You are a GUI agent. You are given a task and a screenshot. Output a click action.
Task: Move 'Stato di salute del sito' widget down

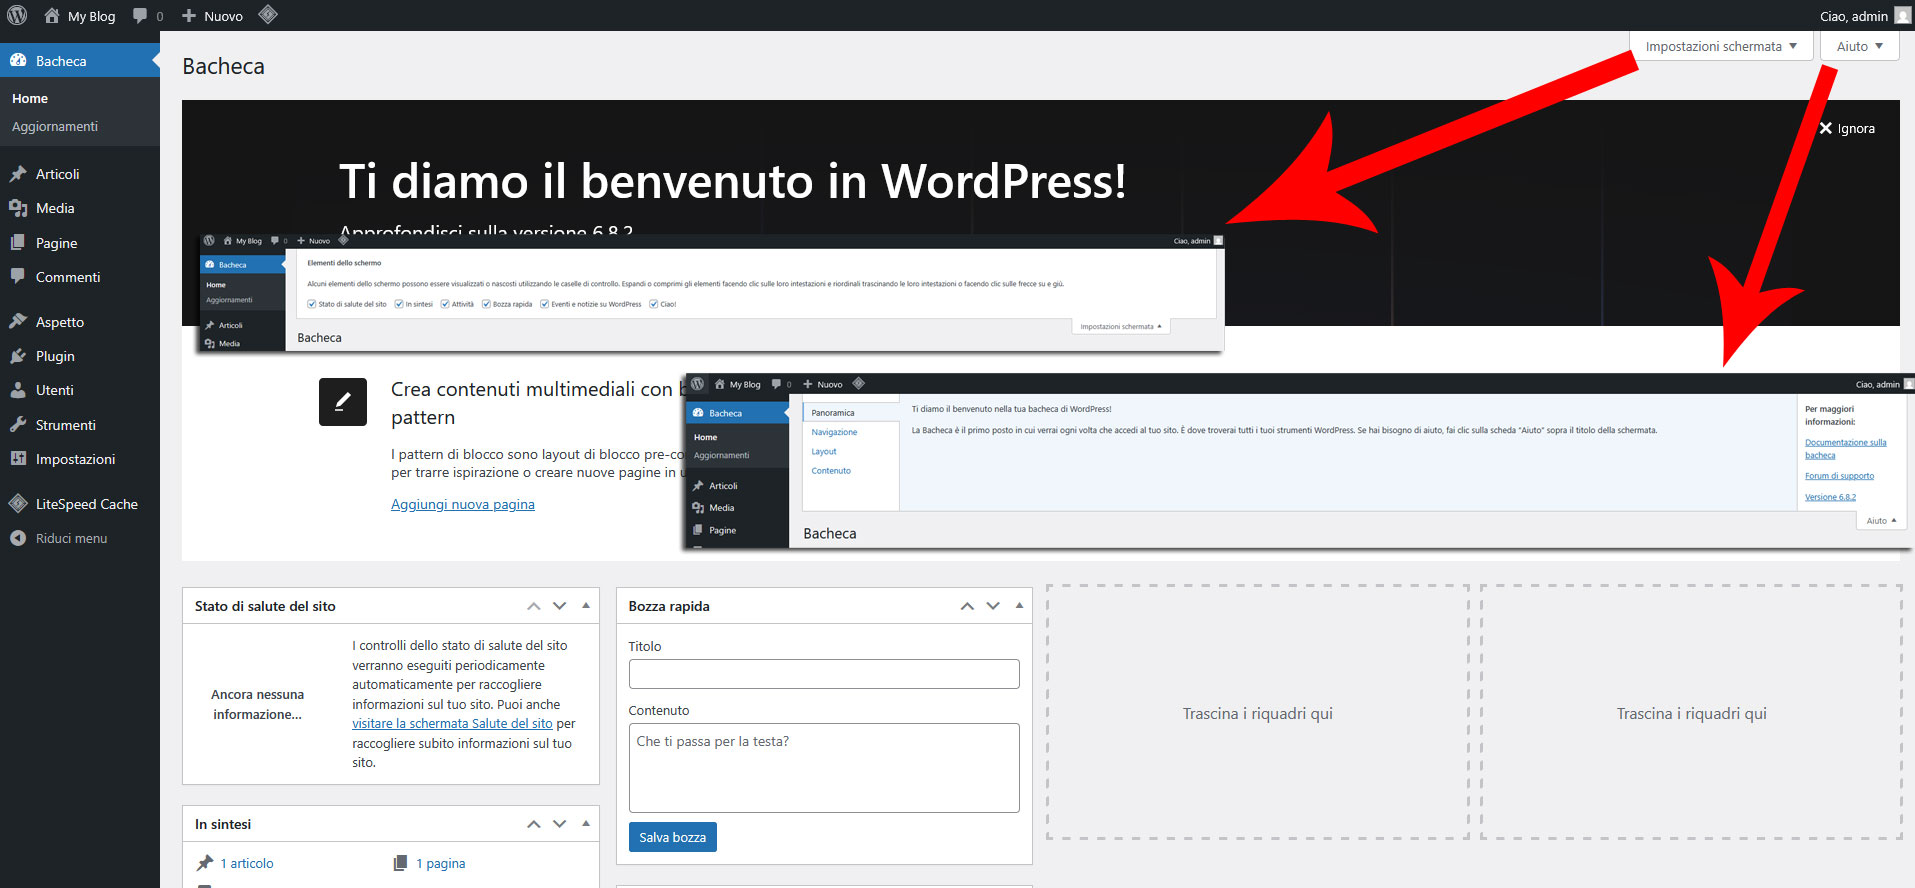[560, 606]
